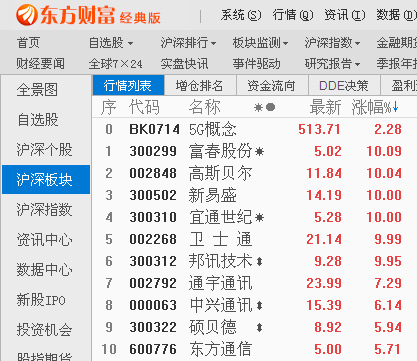Screen dimensions: 417x361
Task: Click the 序 column header
Action: point(109,107)
